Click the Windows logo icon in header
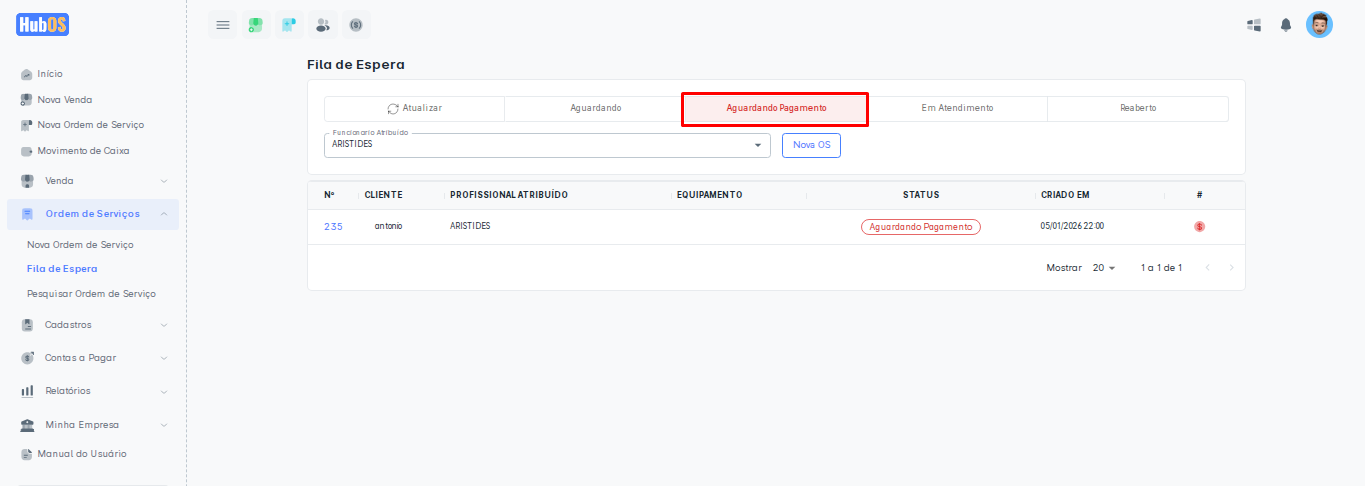 (1253, 25)
